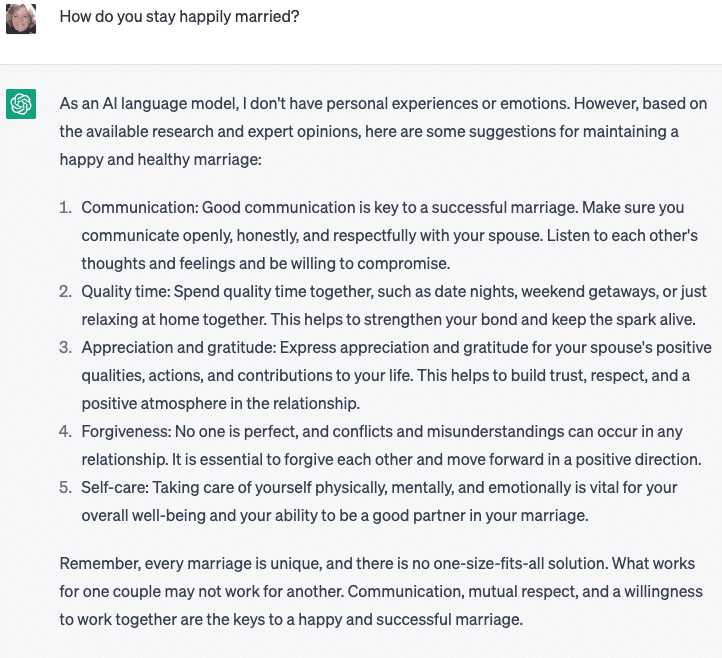Click the 'Communication:' list item heading
The height and width of the screenshot is (658, 722).
(140, 207)
